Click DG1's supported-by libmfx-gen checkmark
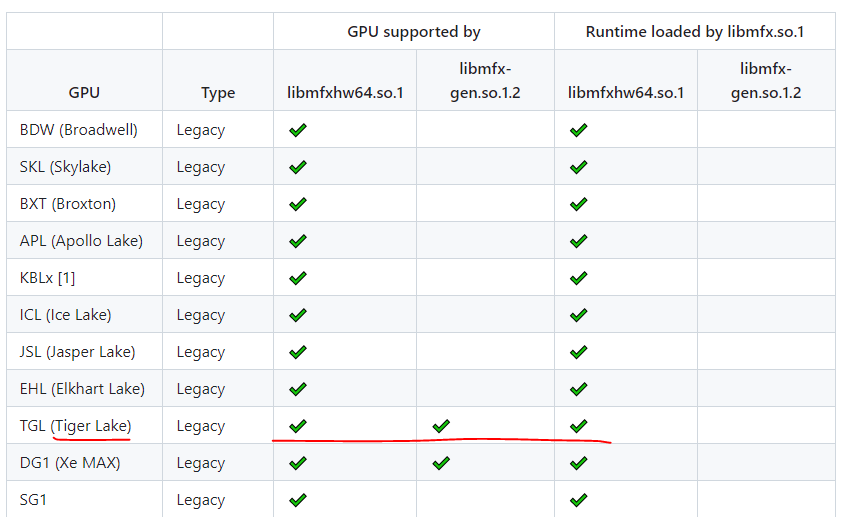The width and height of the screenshot is (867, 517). 441,463
